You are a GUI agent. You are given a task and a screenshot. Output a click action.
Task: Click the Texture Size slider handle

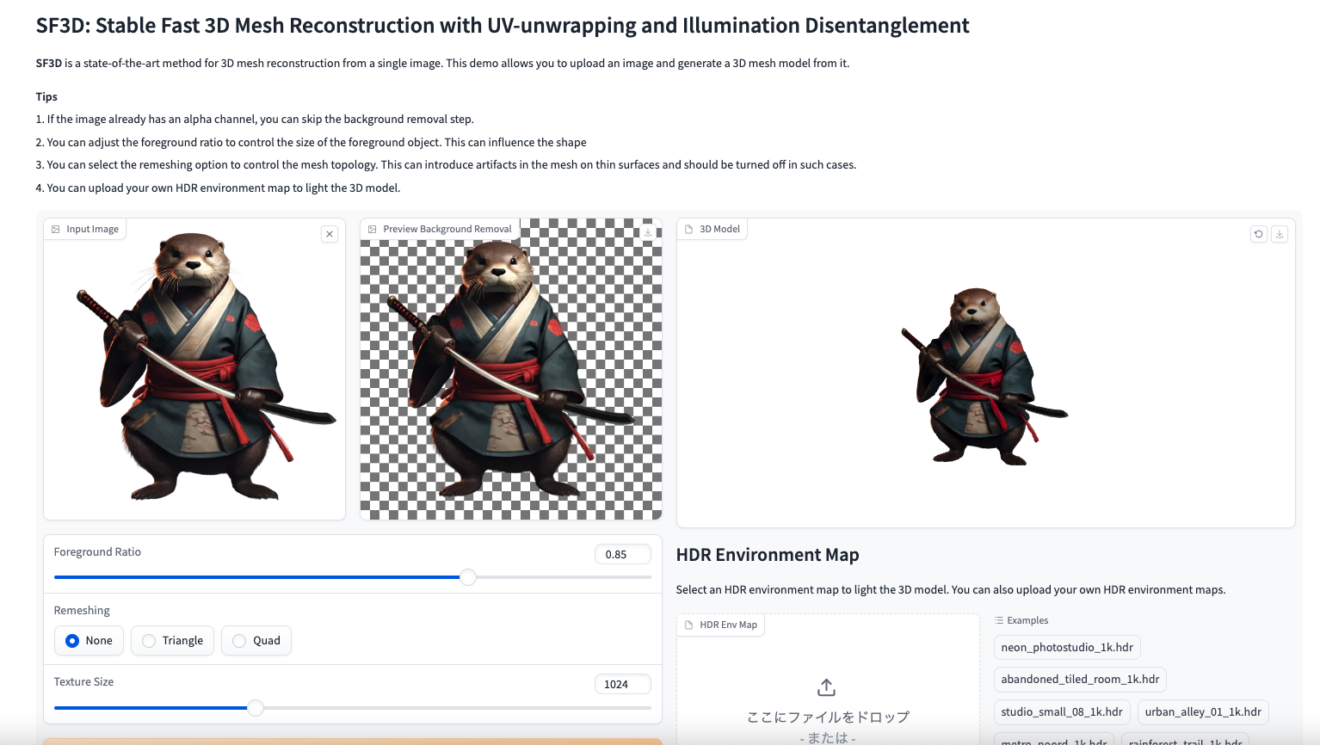(x=255, y=708)
